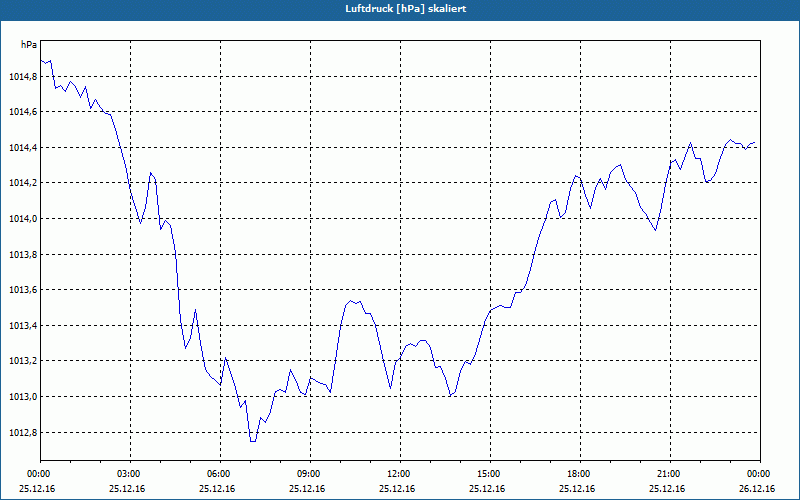
Task: Select the 1013,4 y-axis value
Action: [23, 326]
